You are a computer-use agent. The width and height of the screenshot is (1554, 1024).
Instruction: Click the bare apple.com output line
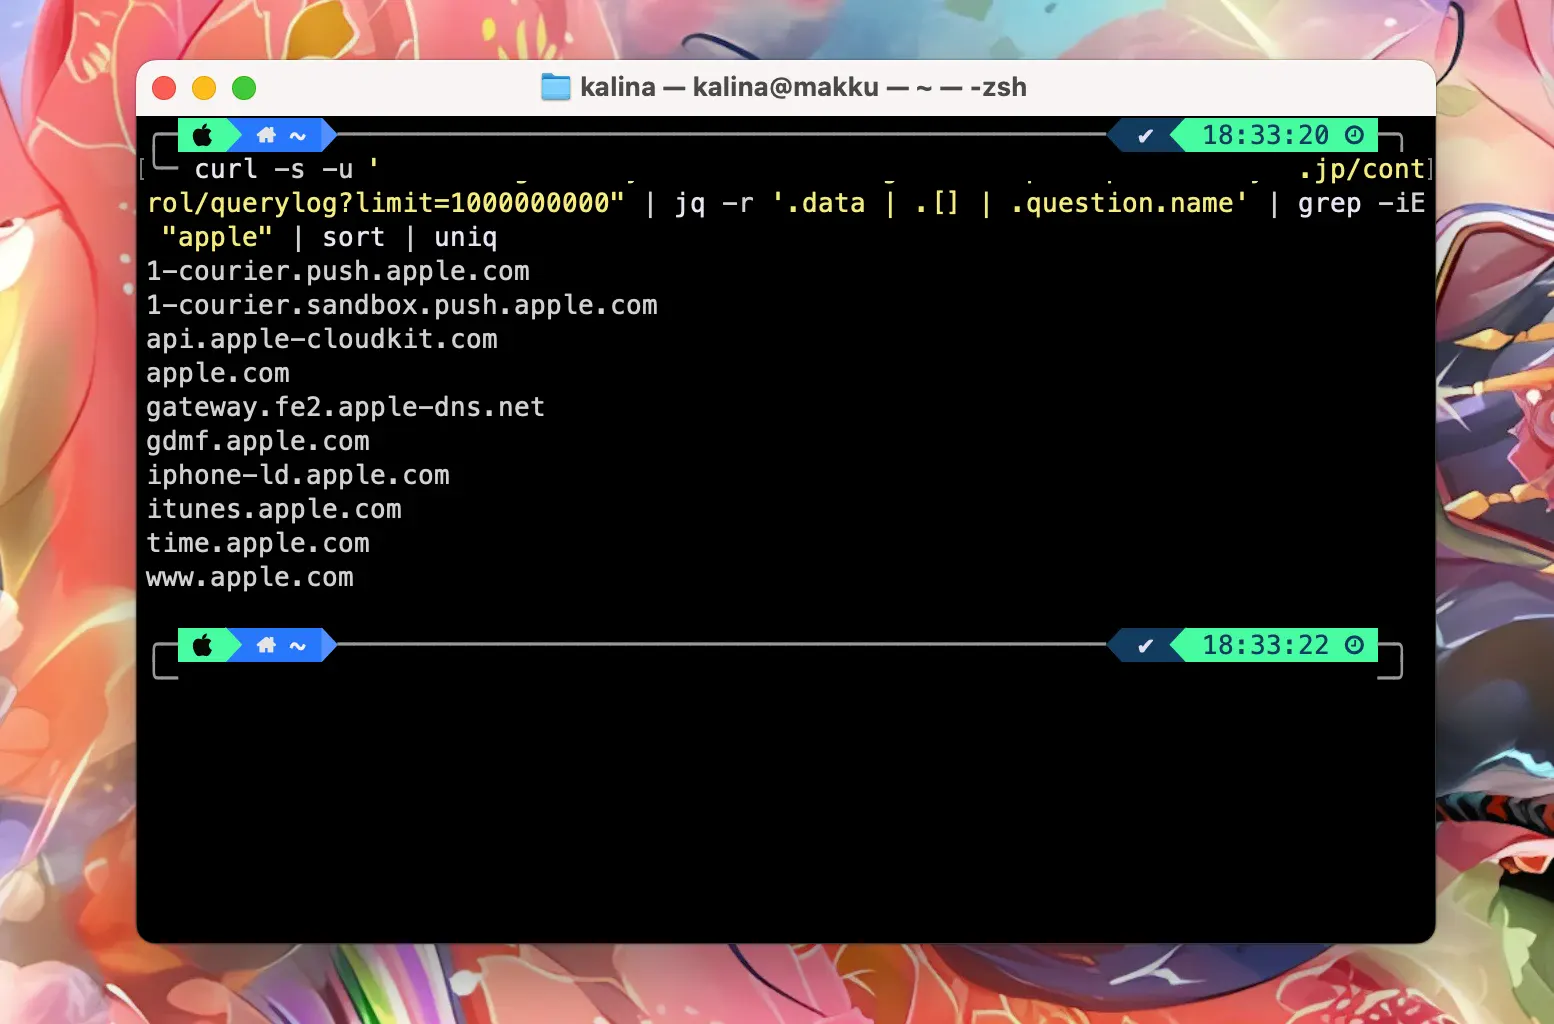tap(218, 373)
